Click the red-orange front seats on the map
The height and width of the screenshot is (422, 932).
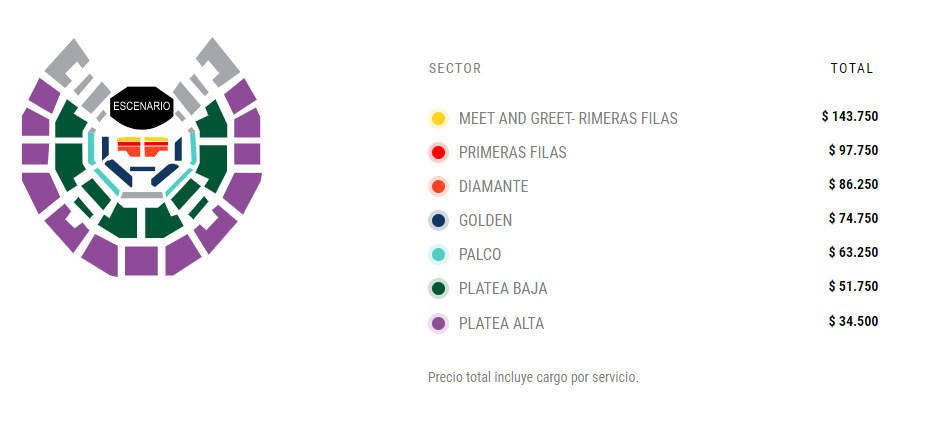[x=142, y=149]
